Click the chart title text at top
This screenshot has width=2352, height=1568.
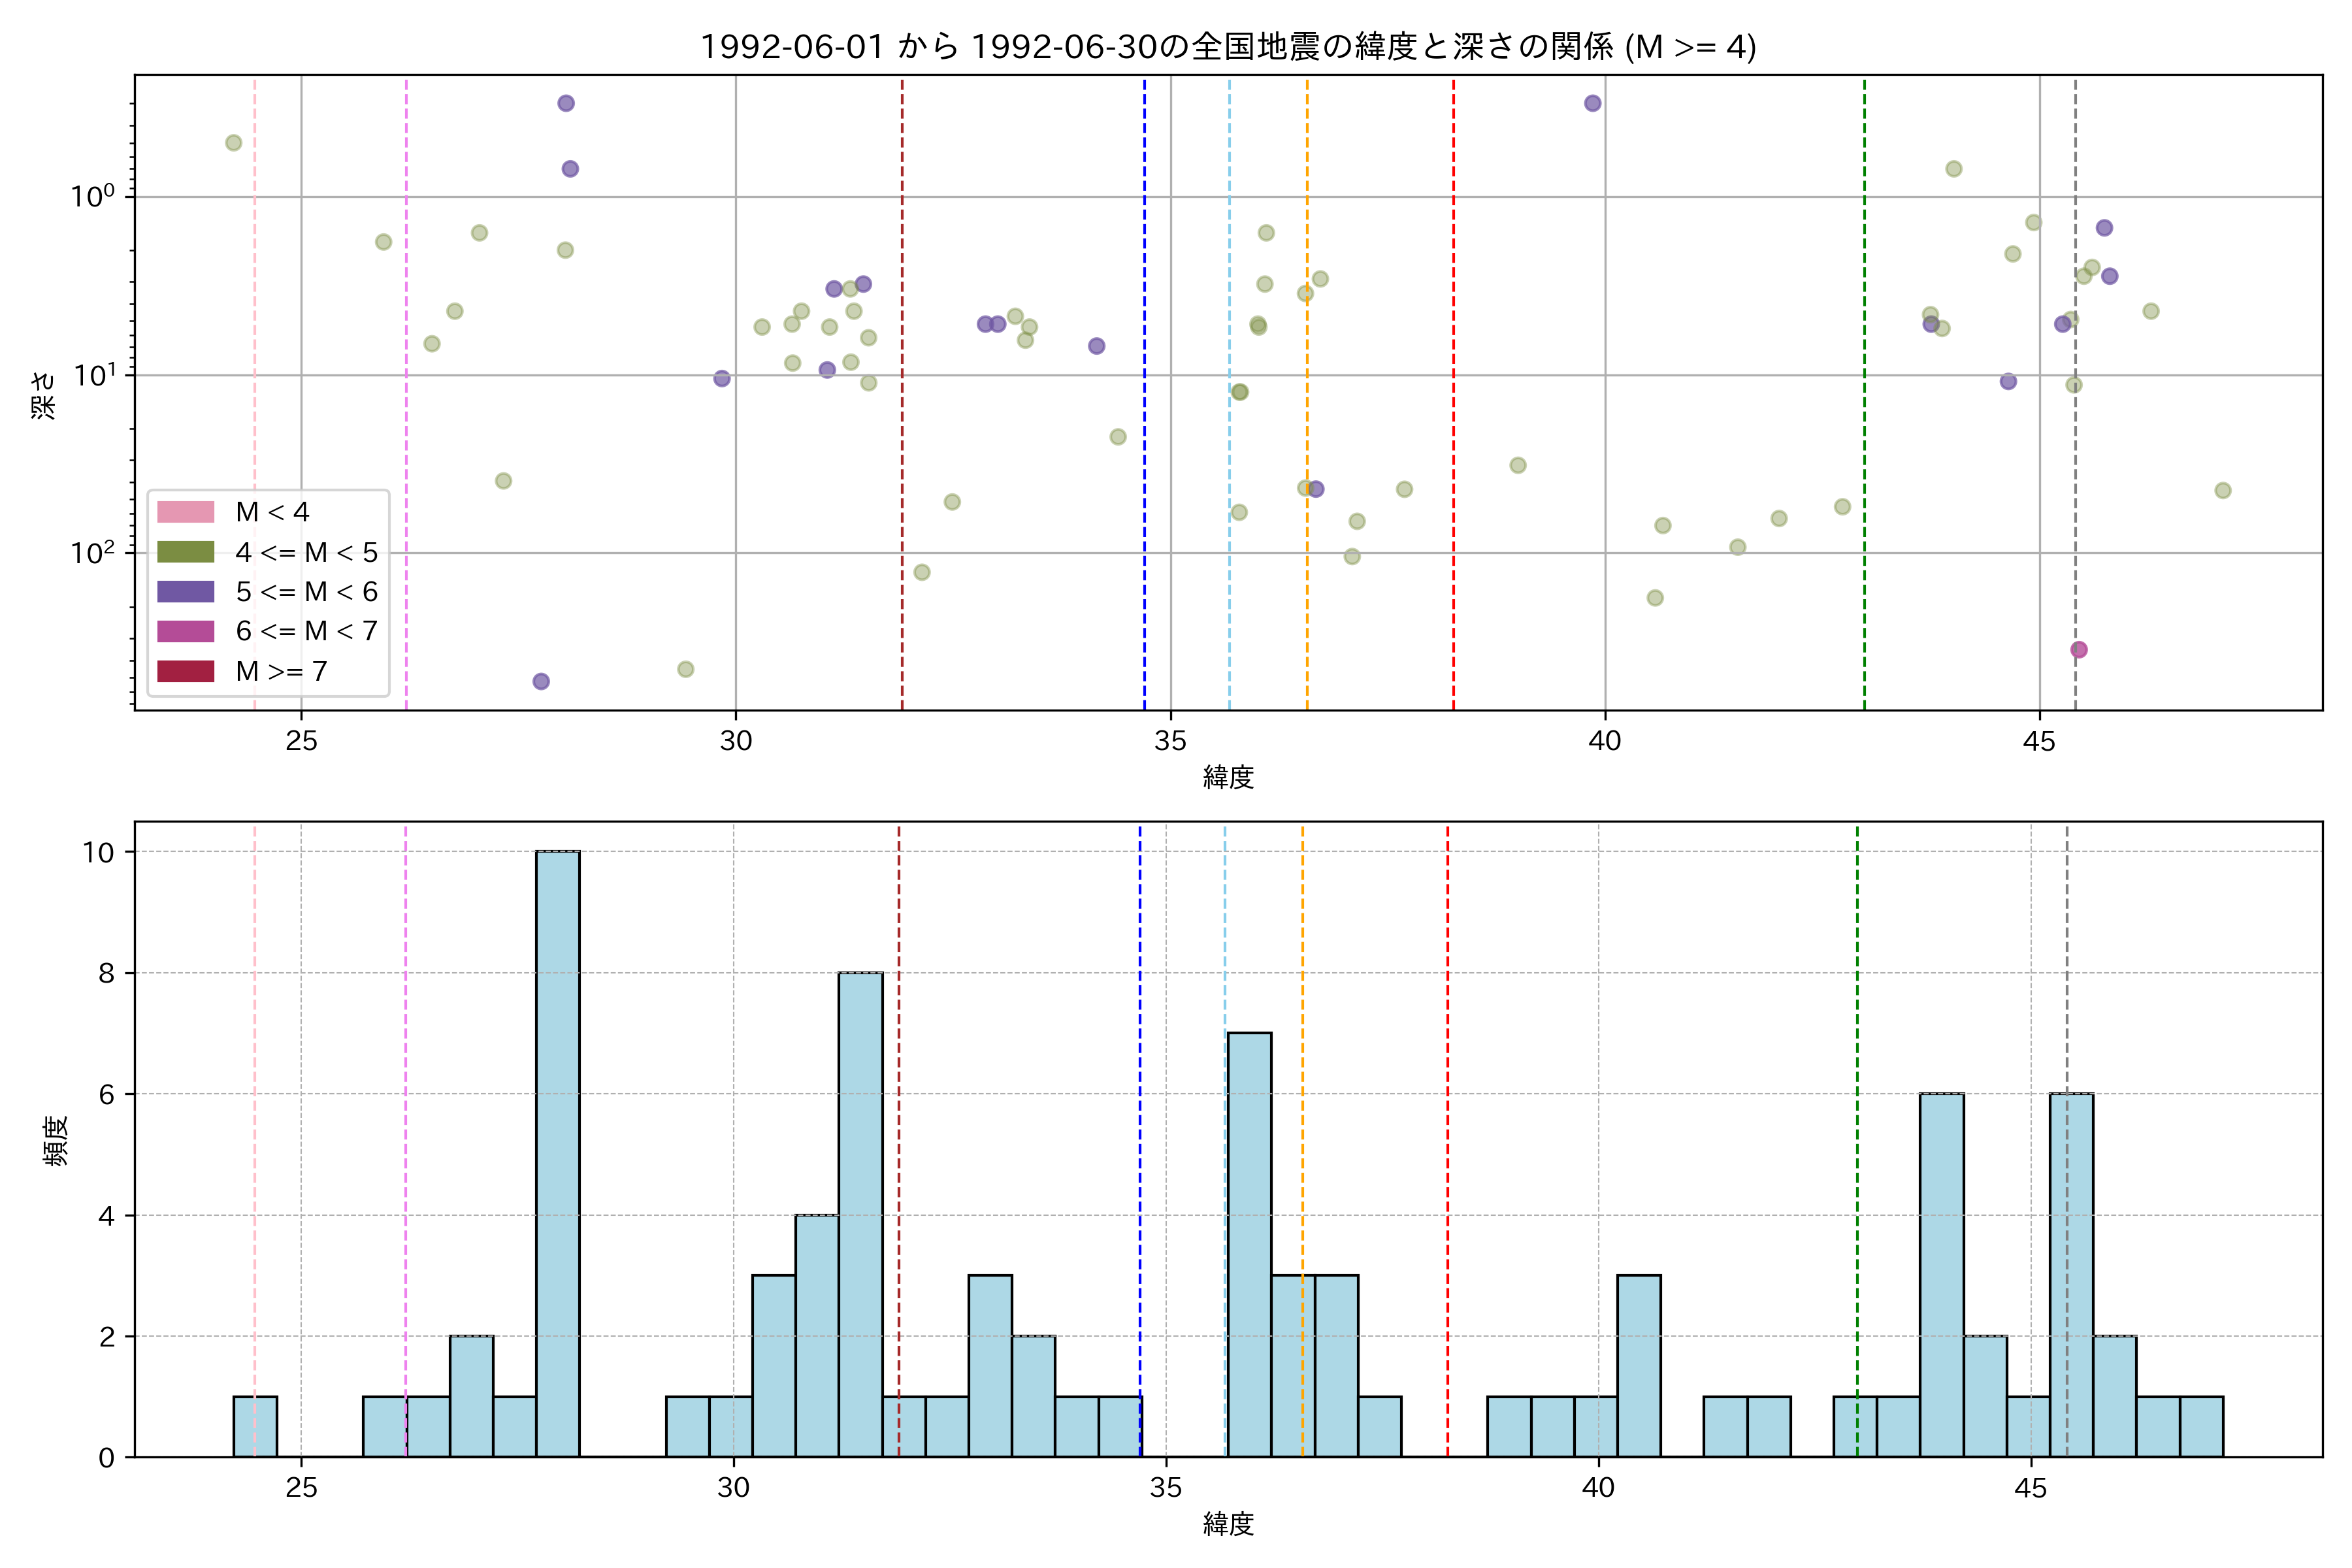point(1228,47)
